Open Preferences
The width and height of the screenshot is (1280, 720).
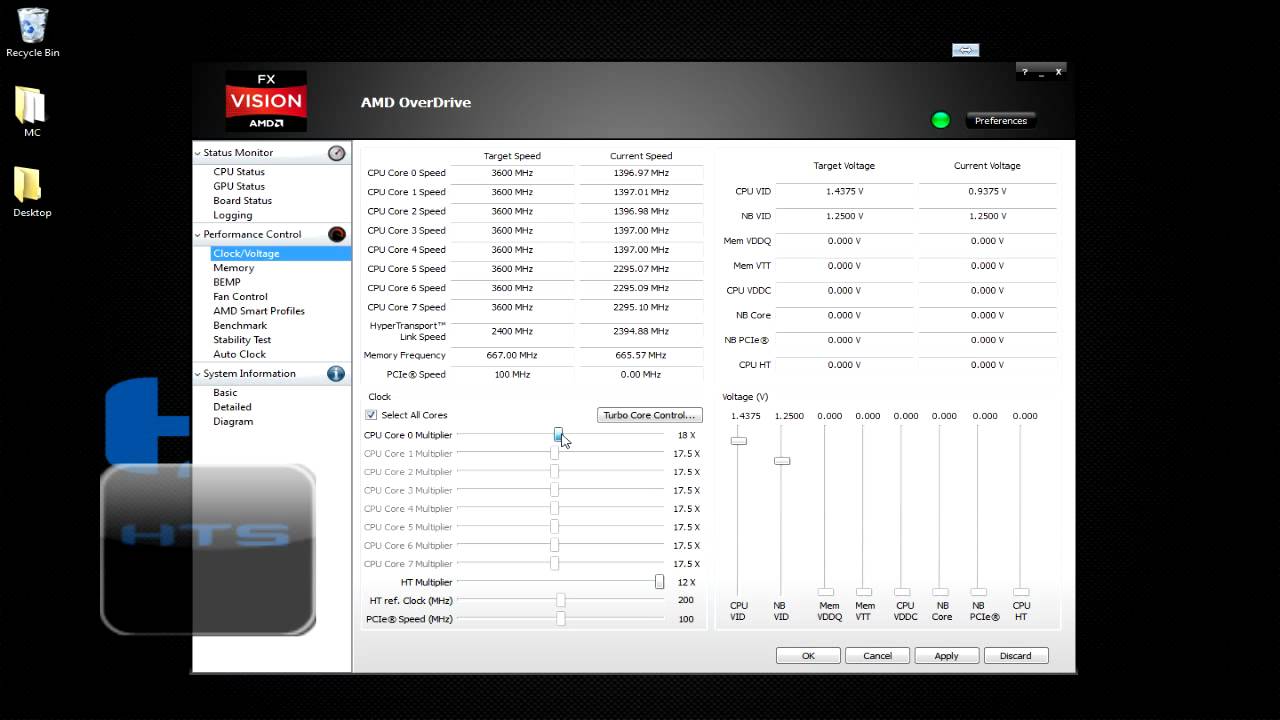(x=1001, y=121)
